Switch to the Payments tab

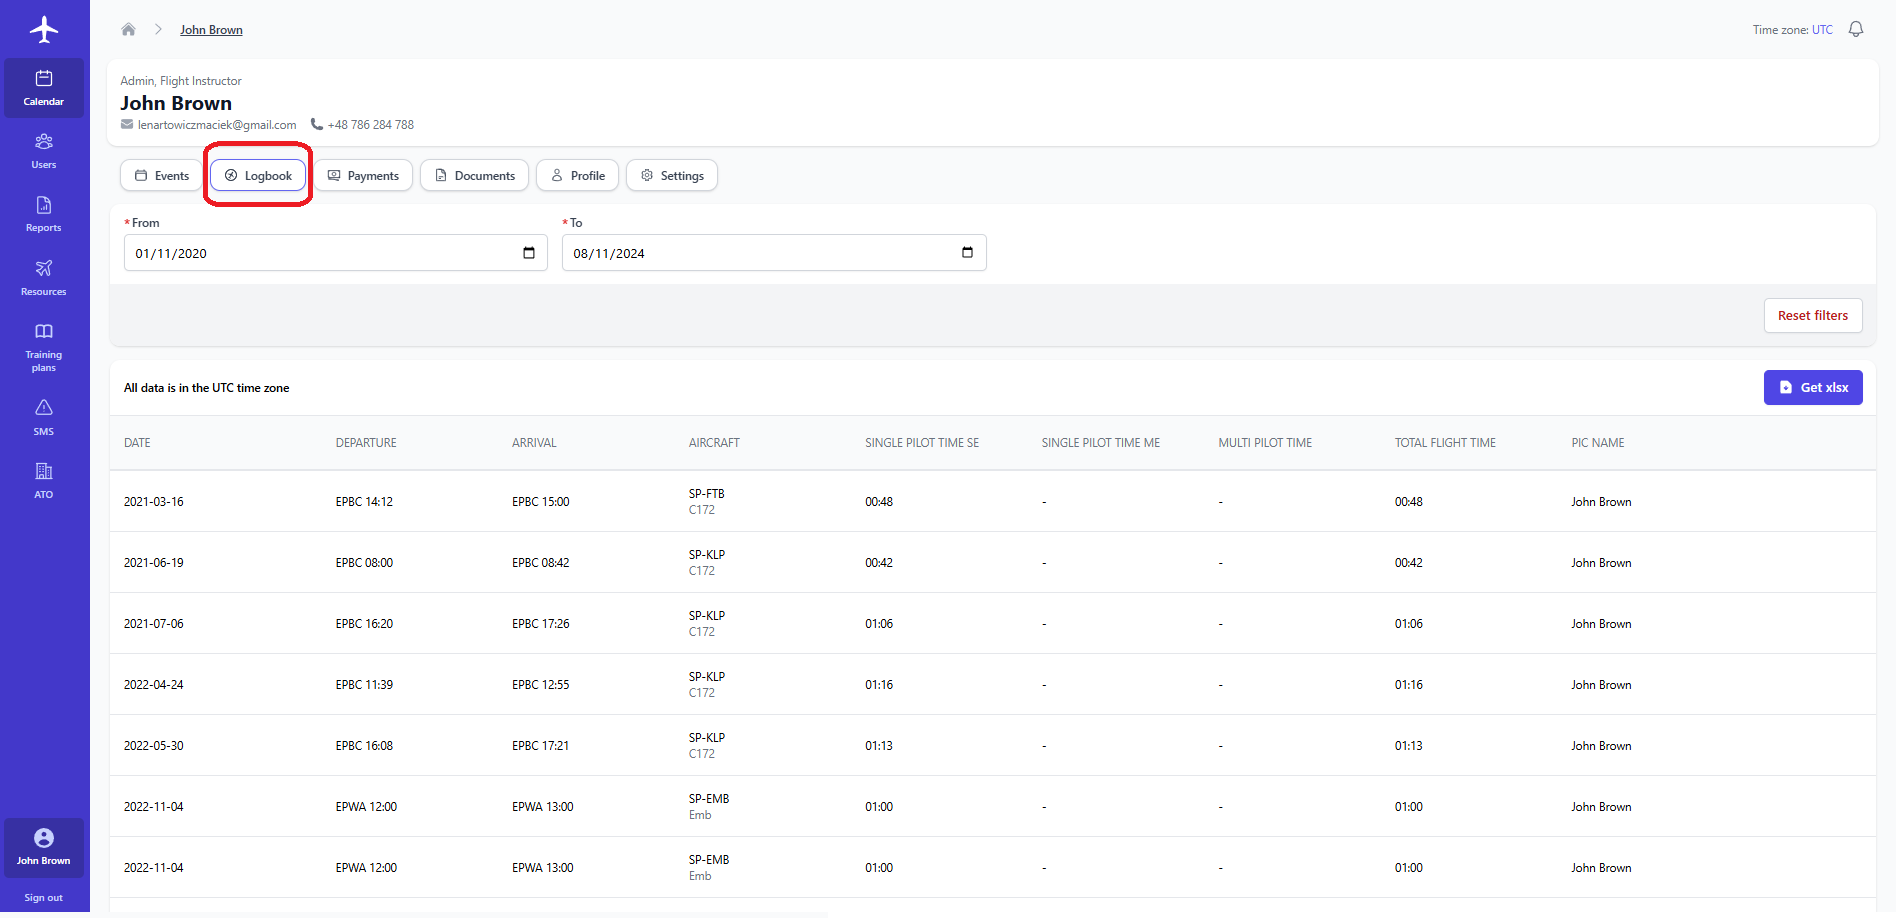point(363,175)
